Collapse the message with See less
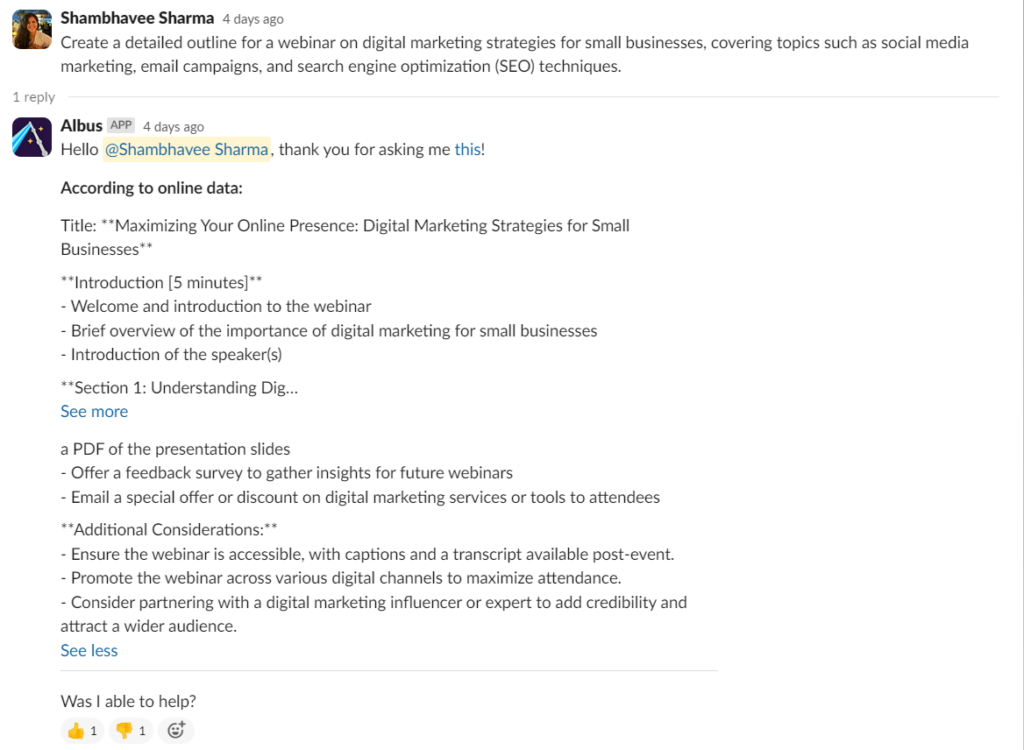1024x750 pixels. tap(89, 650)
